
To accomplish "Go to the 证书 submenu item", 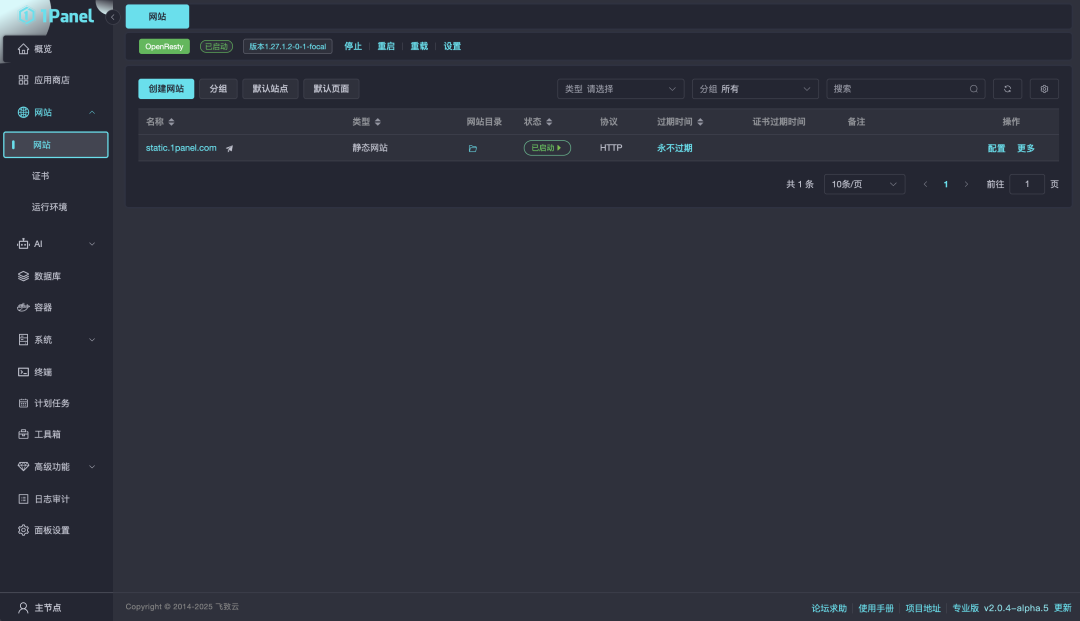I will pos(41,176).
